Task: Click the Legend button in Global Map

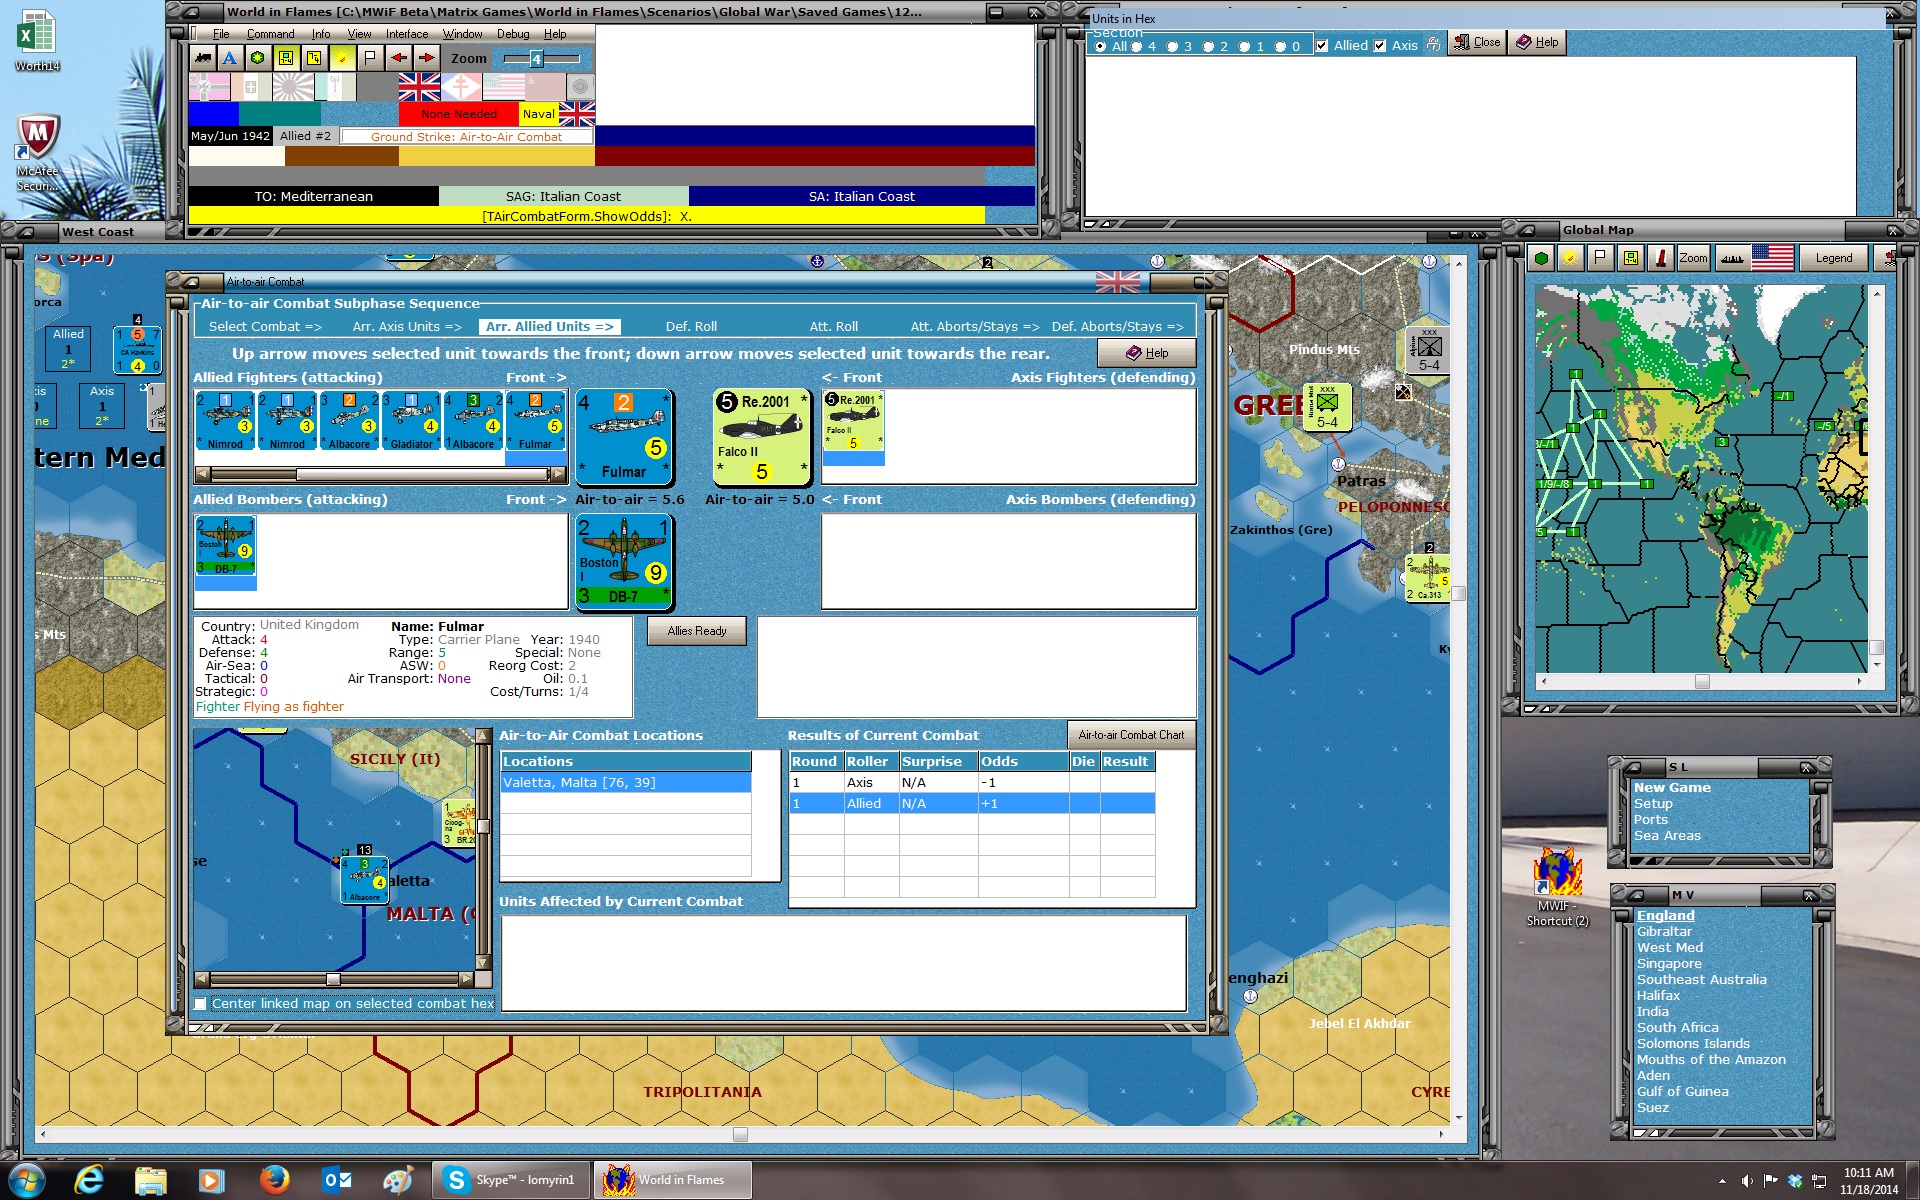Action: (x=1833, y=258)
